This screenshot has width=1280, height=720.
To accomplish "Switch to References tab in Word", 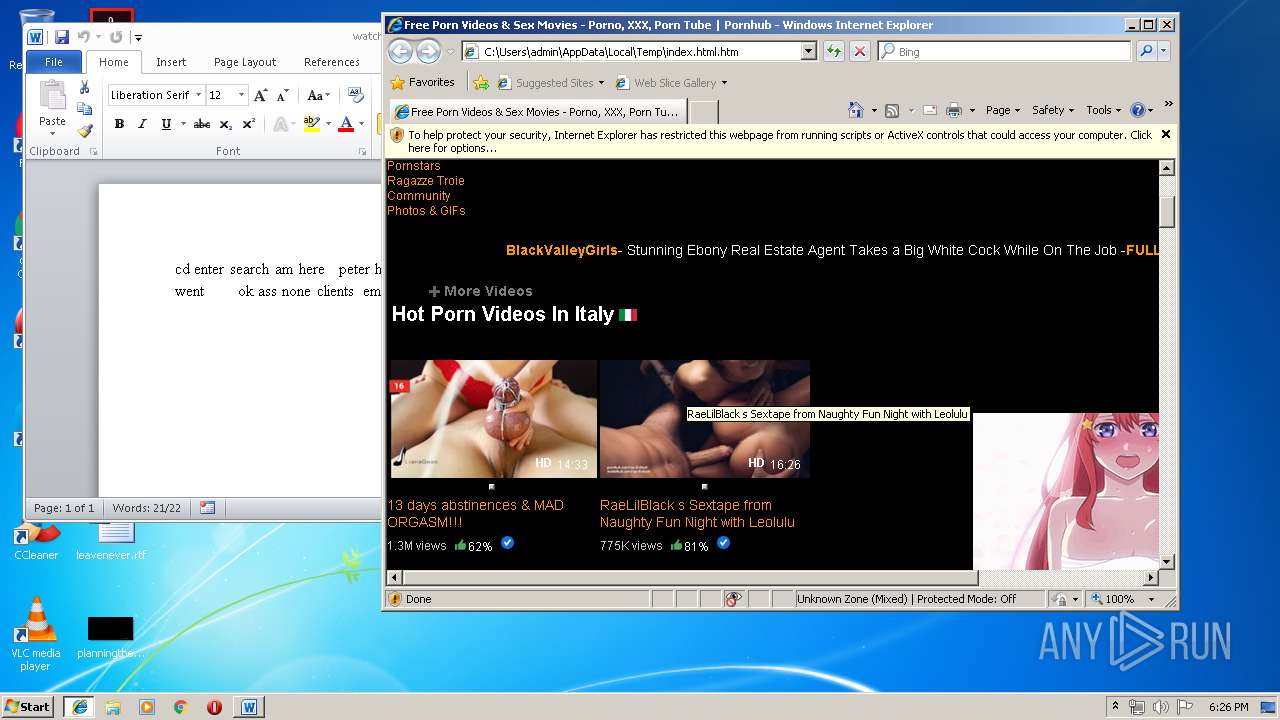I will point(332,62).
